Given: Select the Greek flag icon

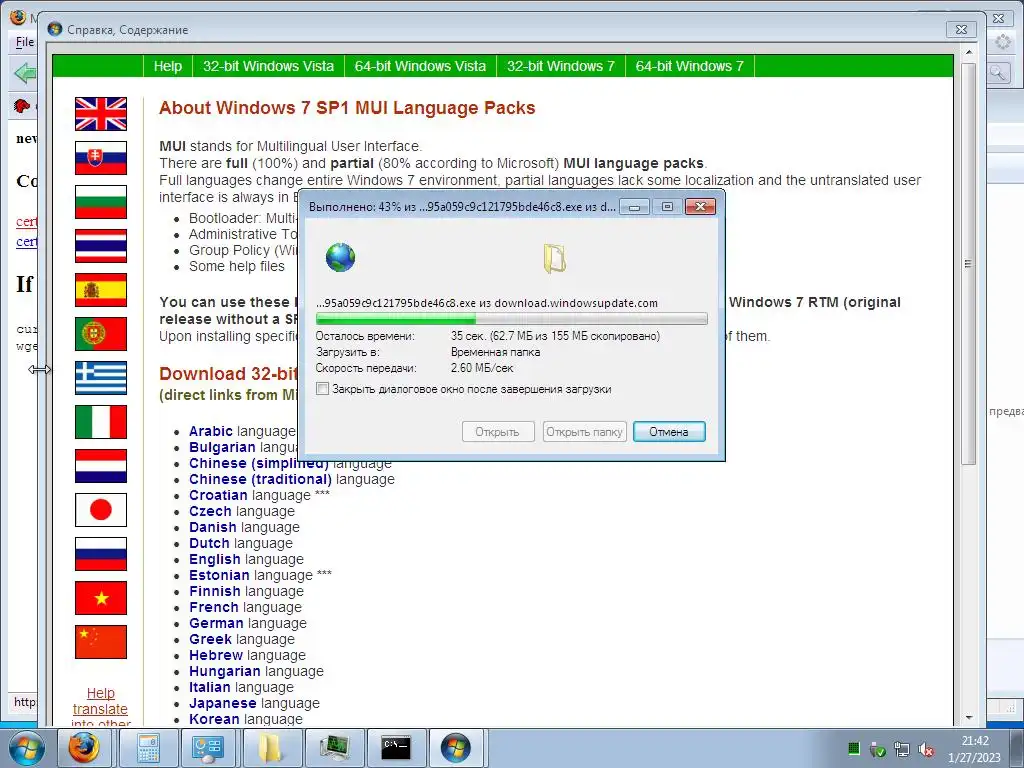Looking at the screenshot, I should click(x=101, y=378).
